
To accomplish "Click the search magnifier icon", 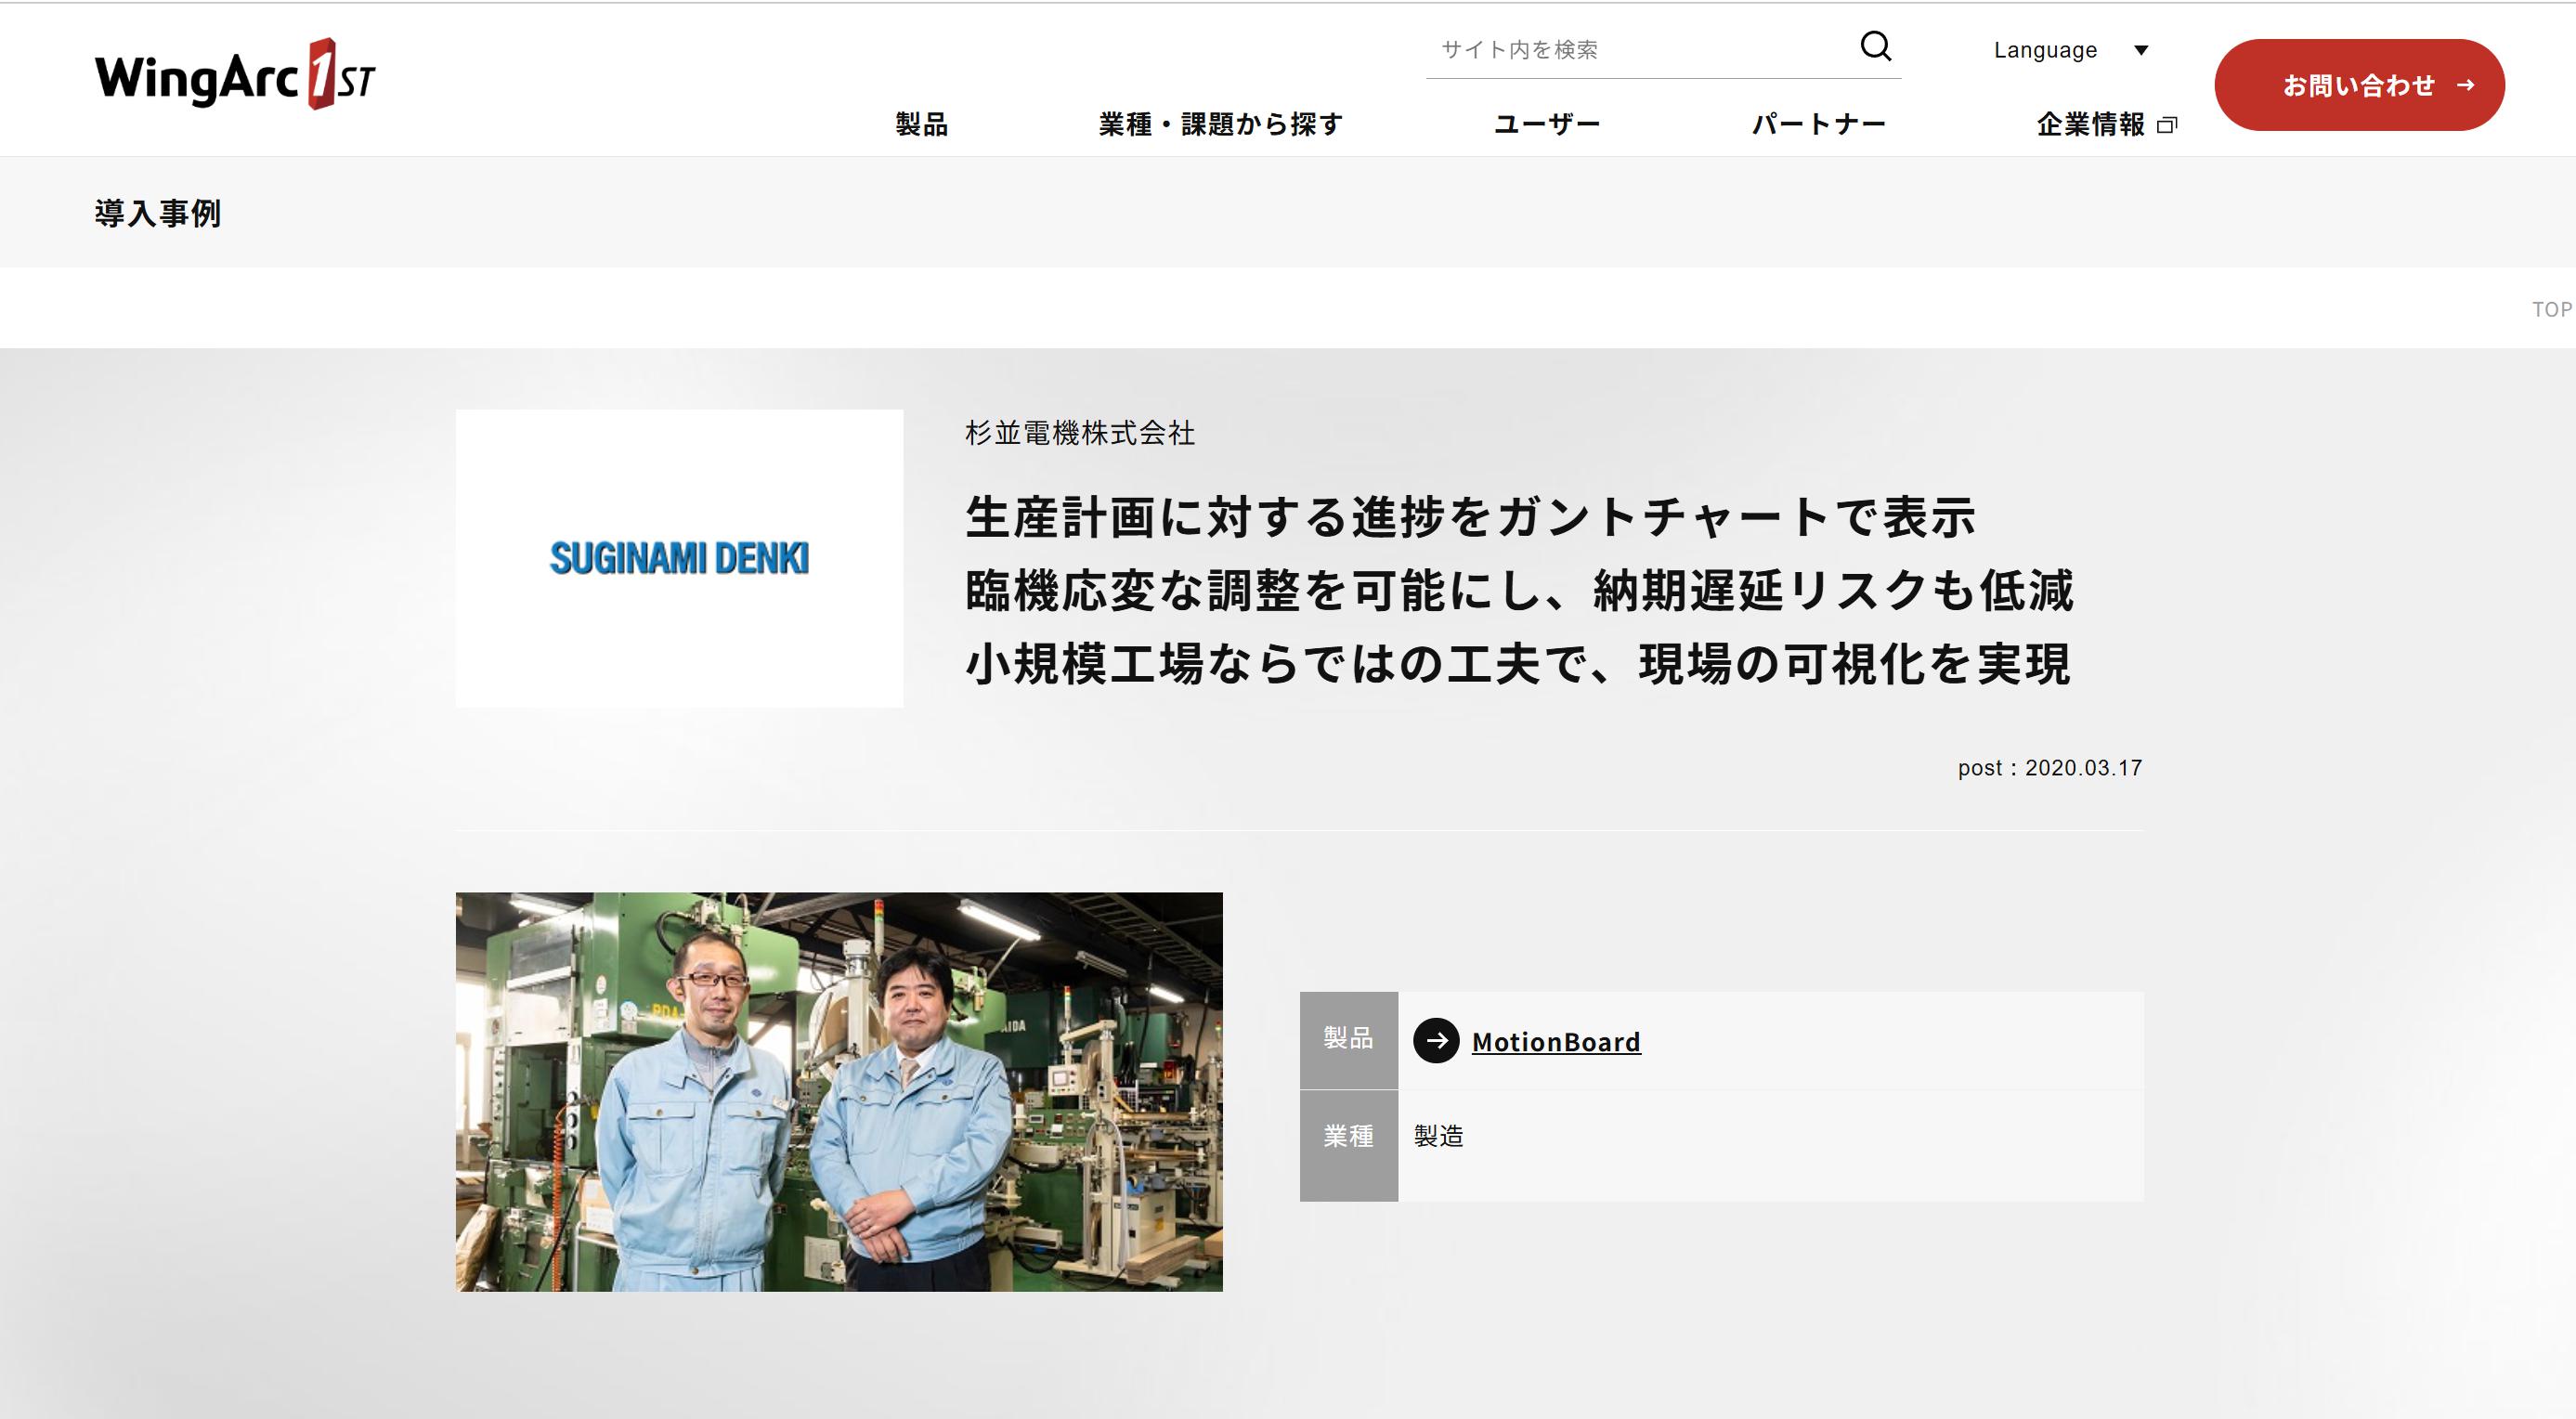I will (x=1875, y=46).
